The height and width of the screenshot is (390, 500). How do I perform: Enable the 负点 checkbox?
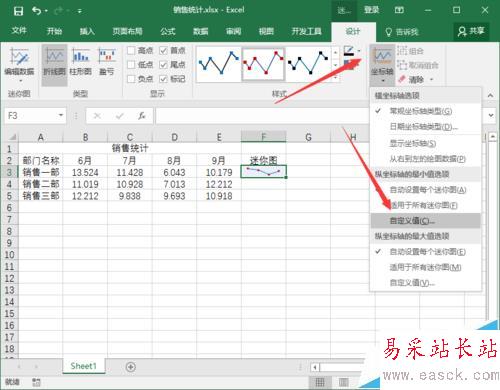coord(131,79)
